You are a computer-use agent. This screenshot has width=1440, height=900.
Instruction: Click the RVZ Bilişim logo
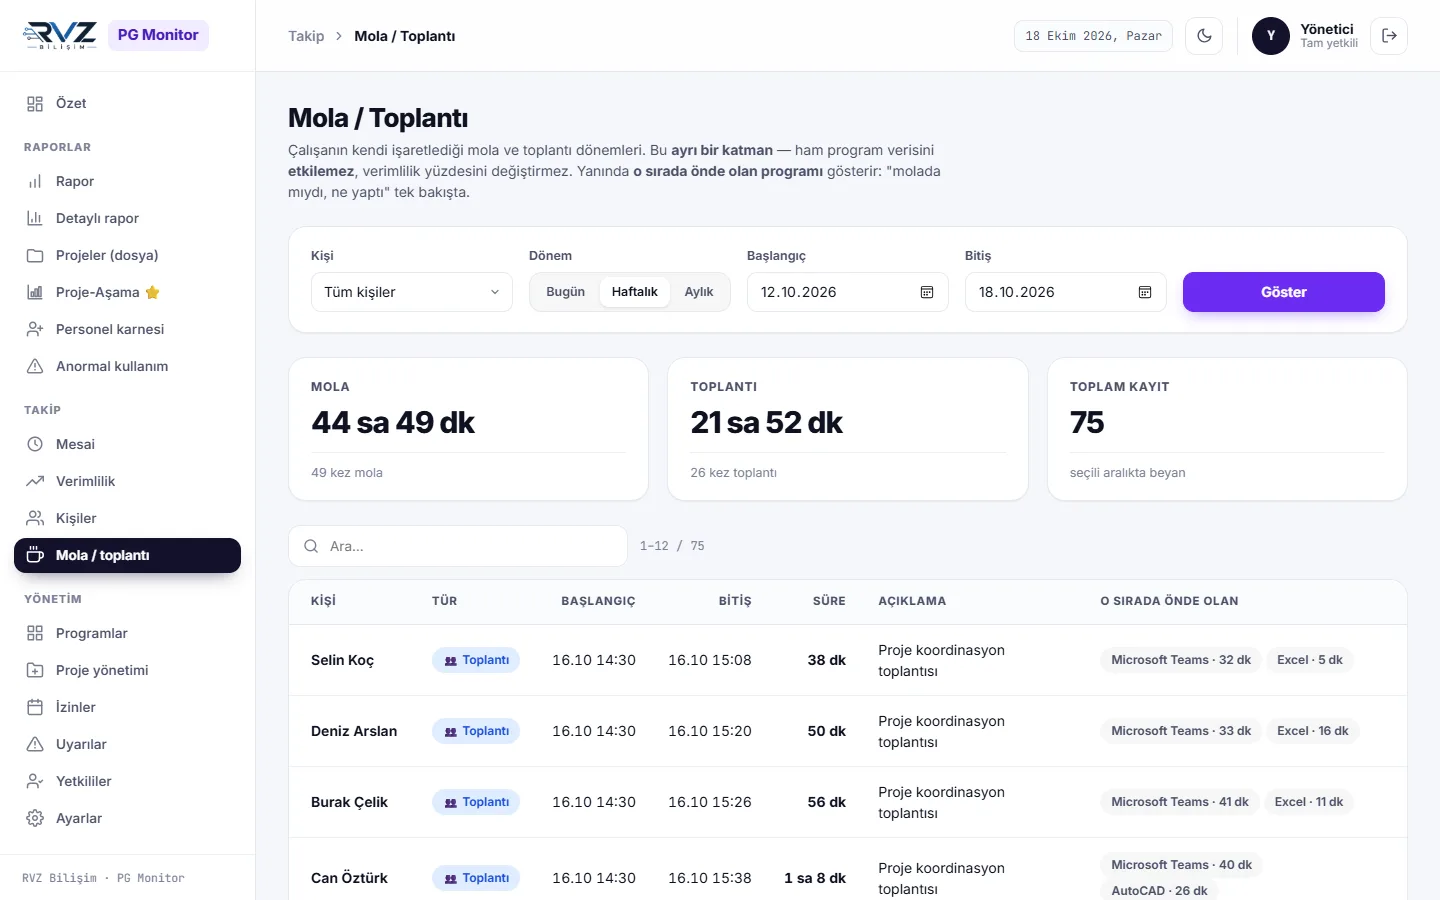59,35
